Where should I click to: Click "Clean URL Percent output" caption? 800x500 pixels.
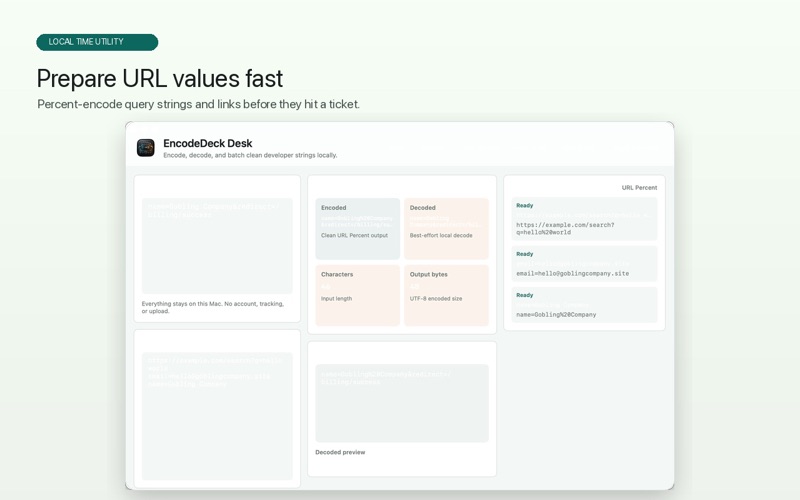click(x=355, y=235)
